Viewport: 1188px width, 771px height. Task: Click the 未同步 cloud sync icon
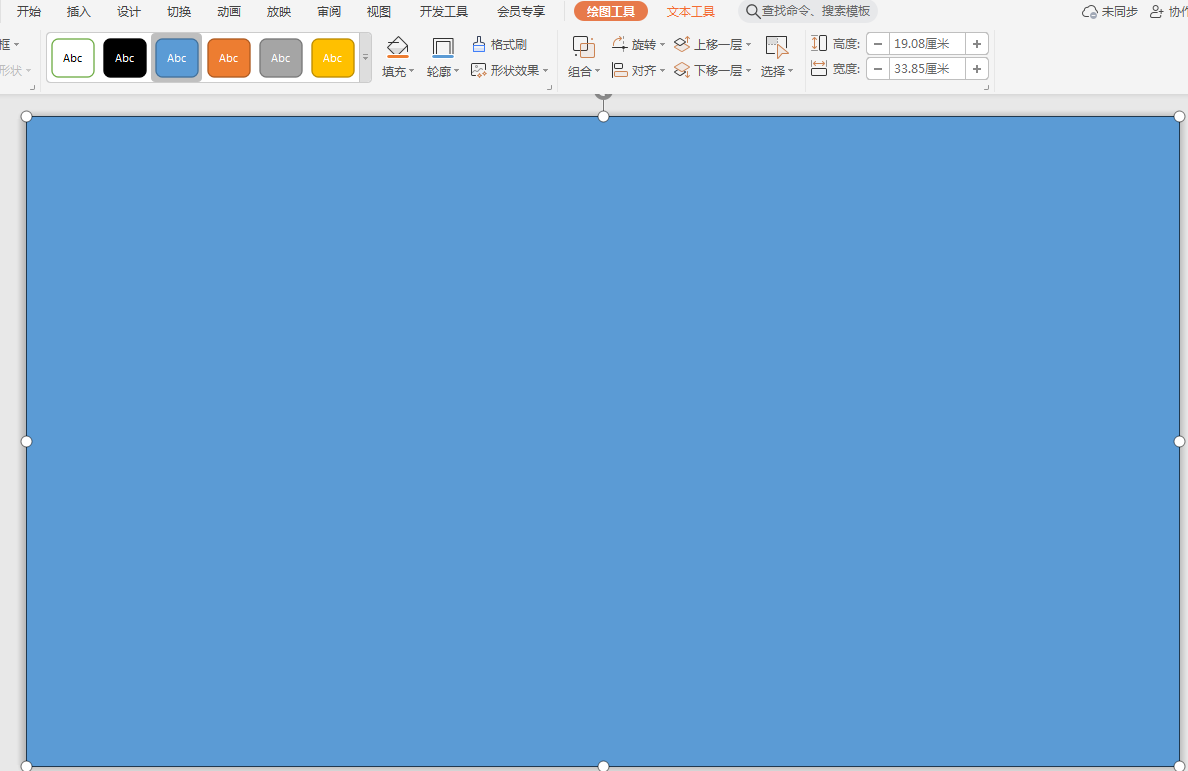coord(1090,11)
